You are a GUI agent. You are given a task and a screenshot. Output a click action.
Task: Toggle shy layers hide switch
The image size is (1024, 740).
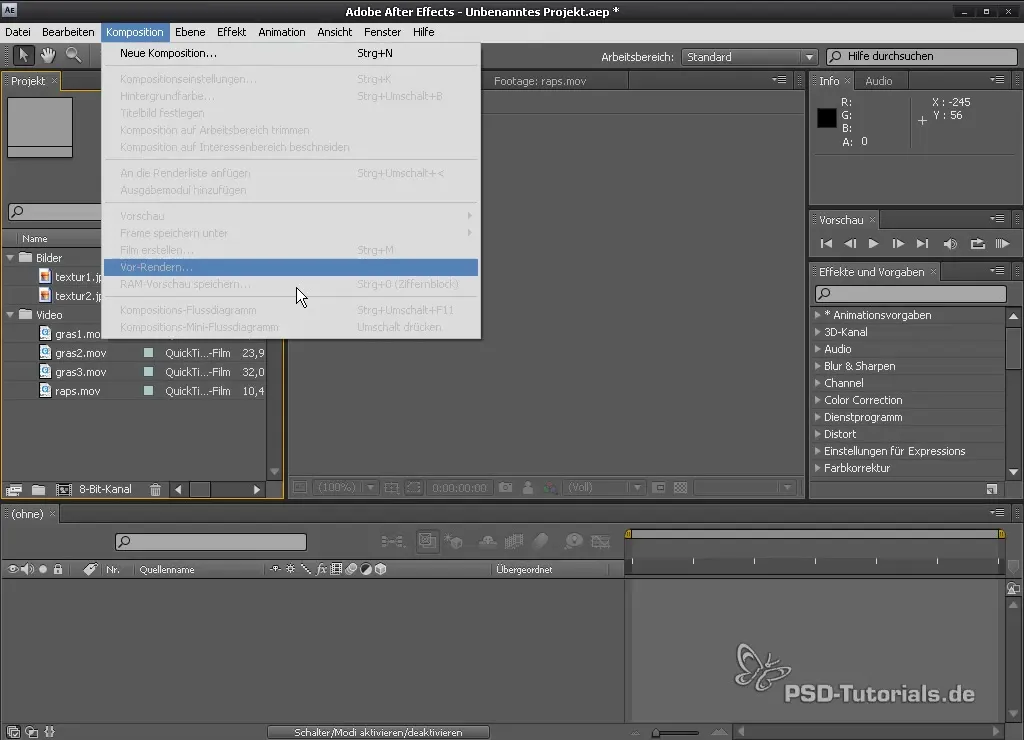(x=488, y=541)
